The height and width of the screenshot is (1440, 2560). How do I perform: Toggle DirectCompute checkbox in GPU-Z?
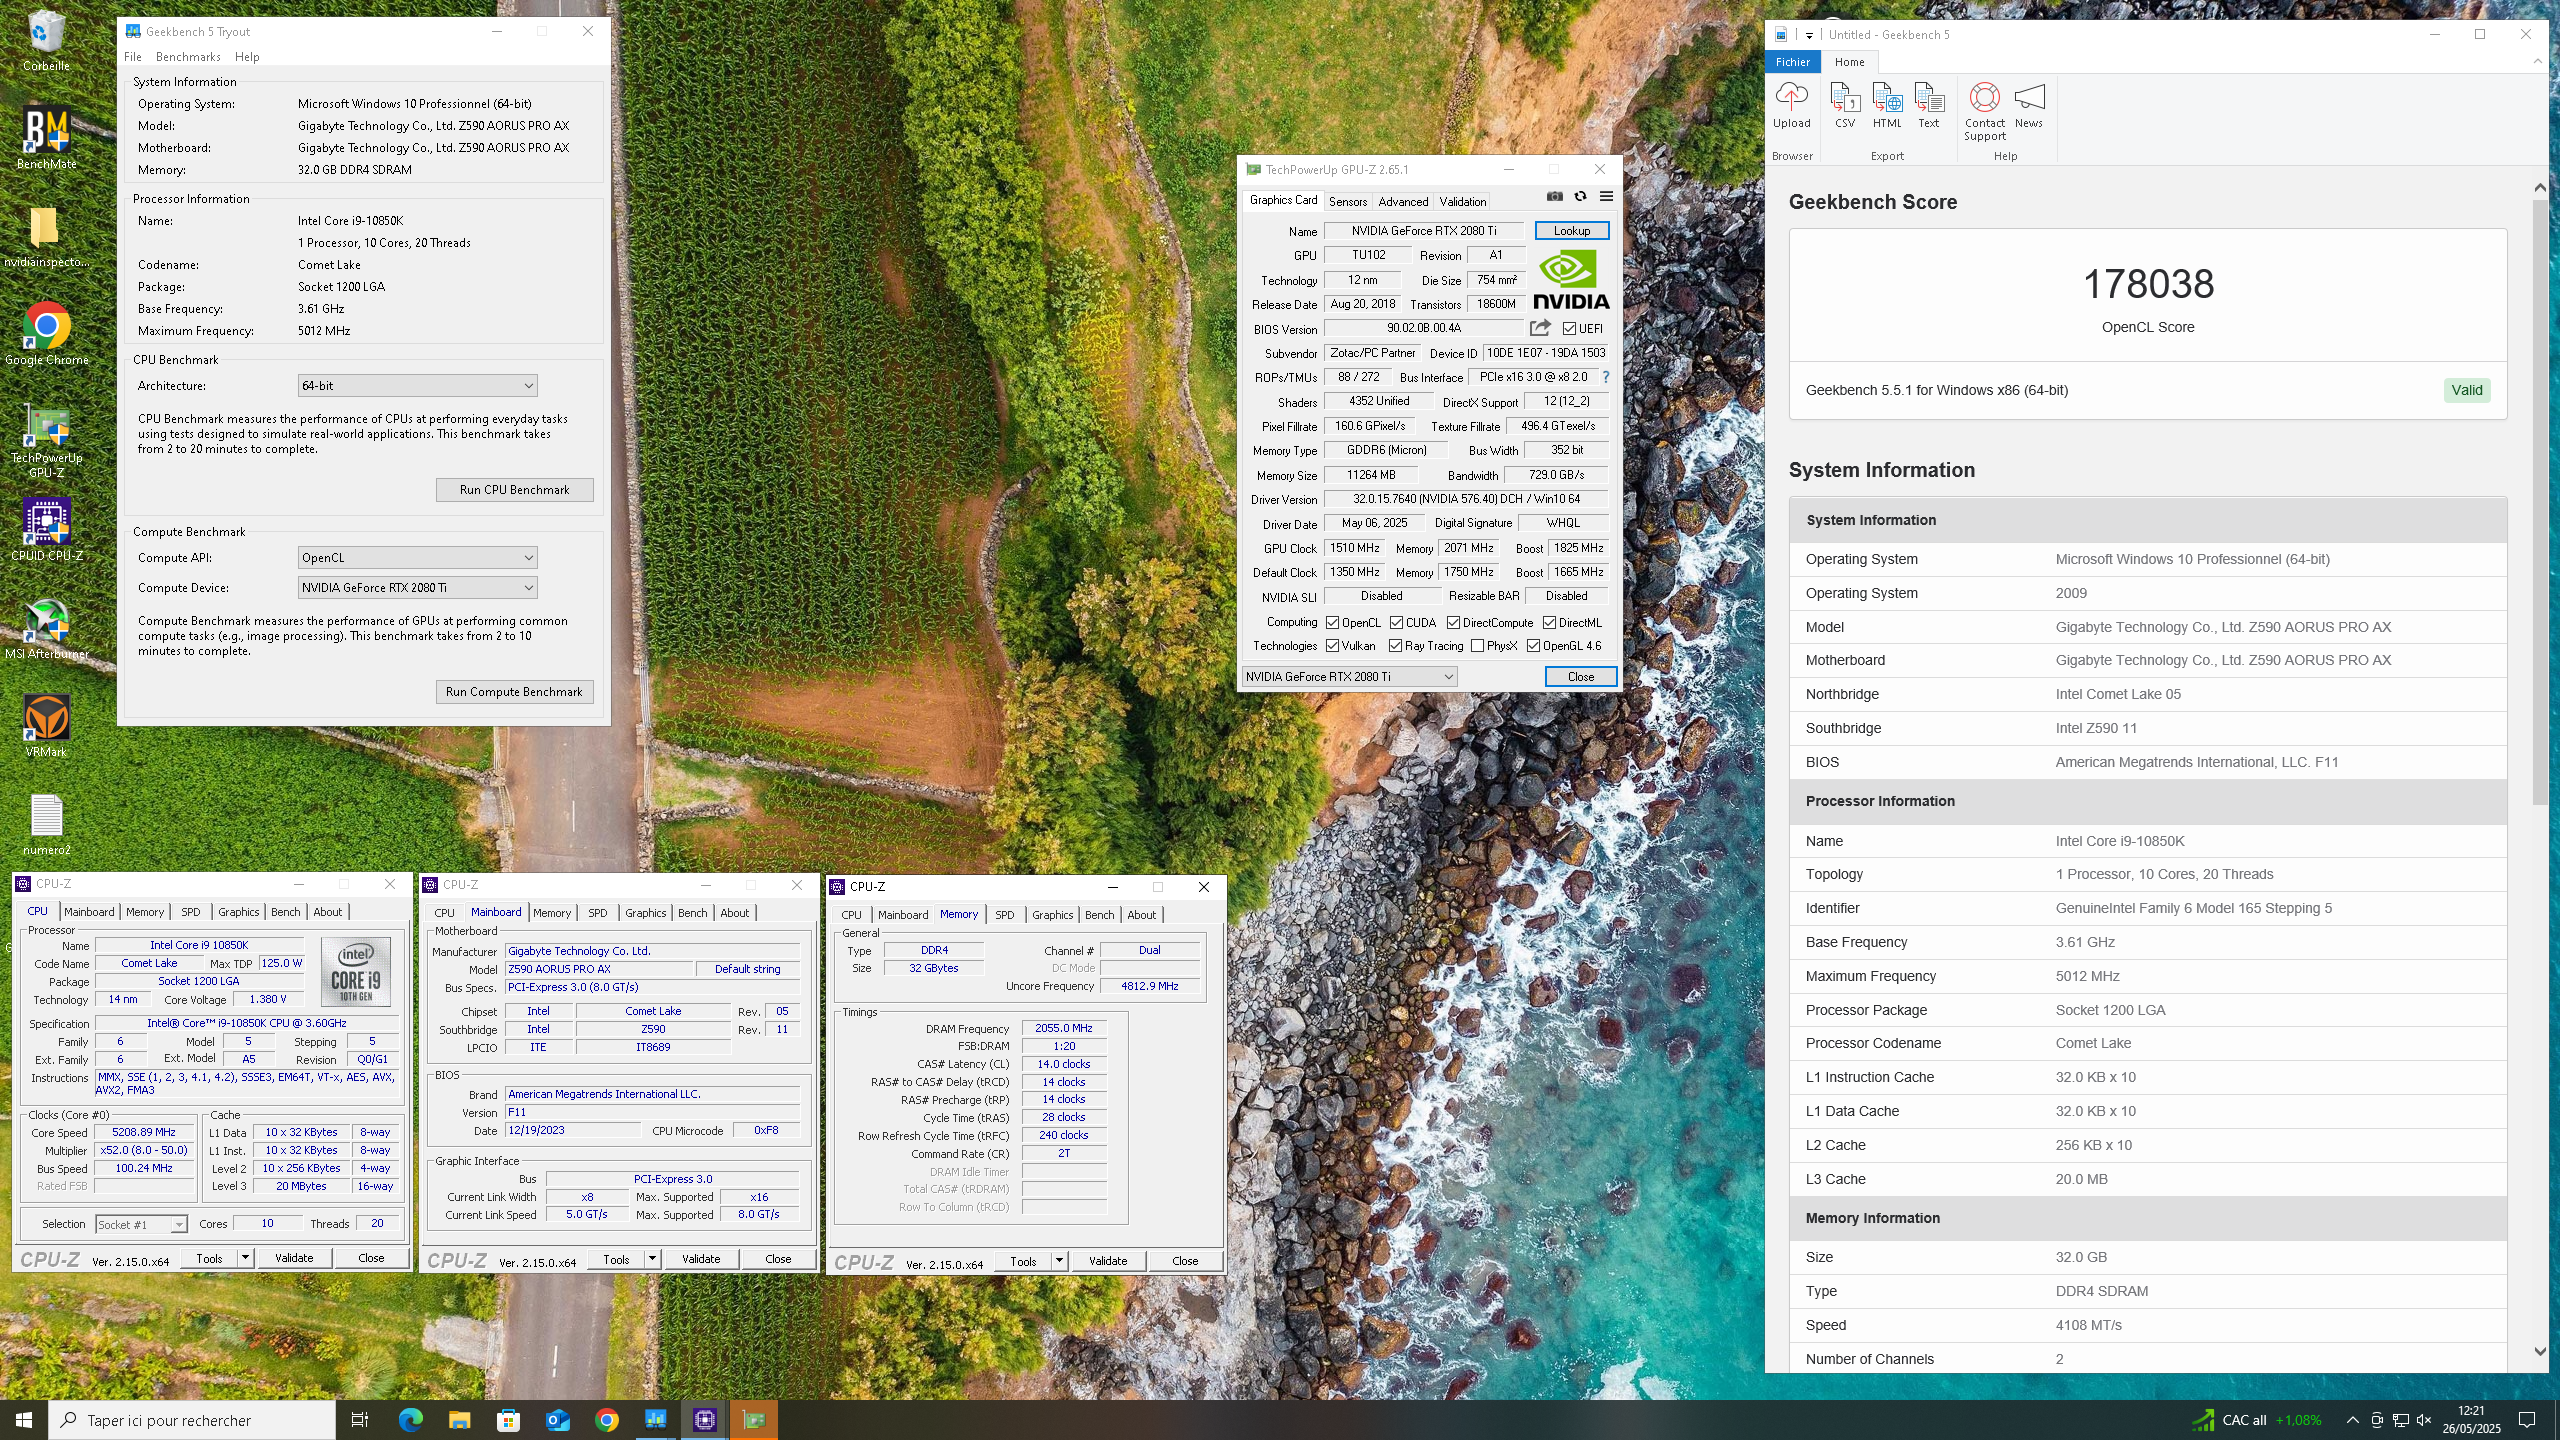tap(1453, 623)
